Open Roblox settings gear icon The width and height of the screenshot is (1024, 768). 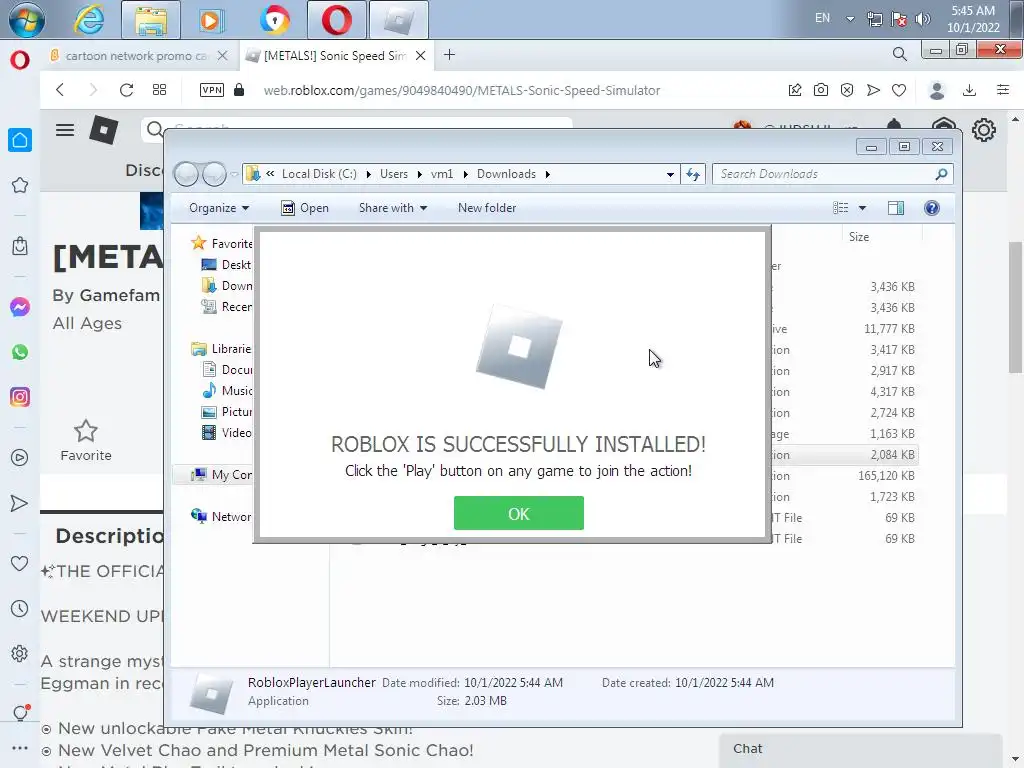pos(984,130)
